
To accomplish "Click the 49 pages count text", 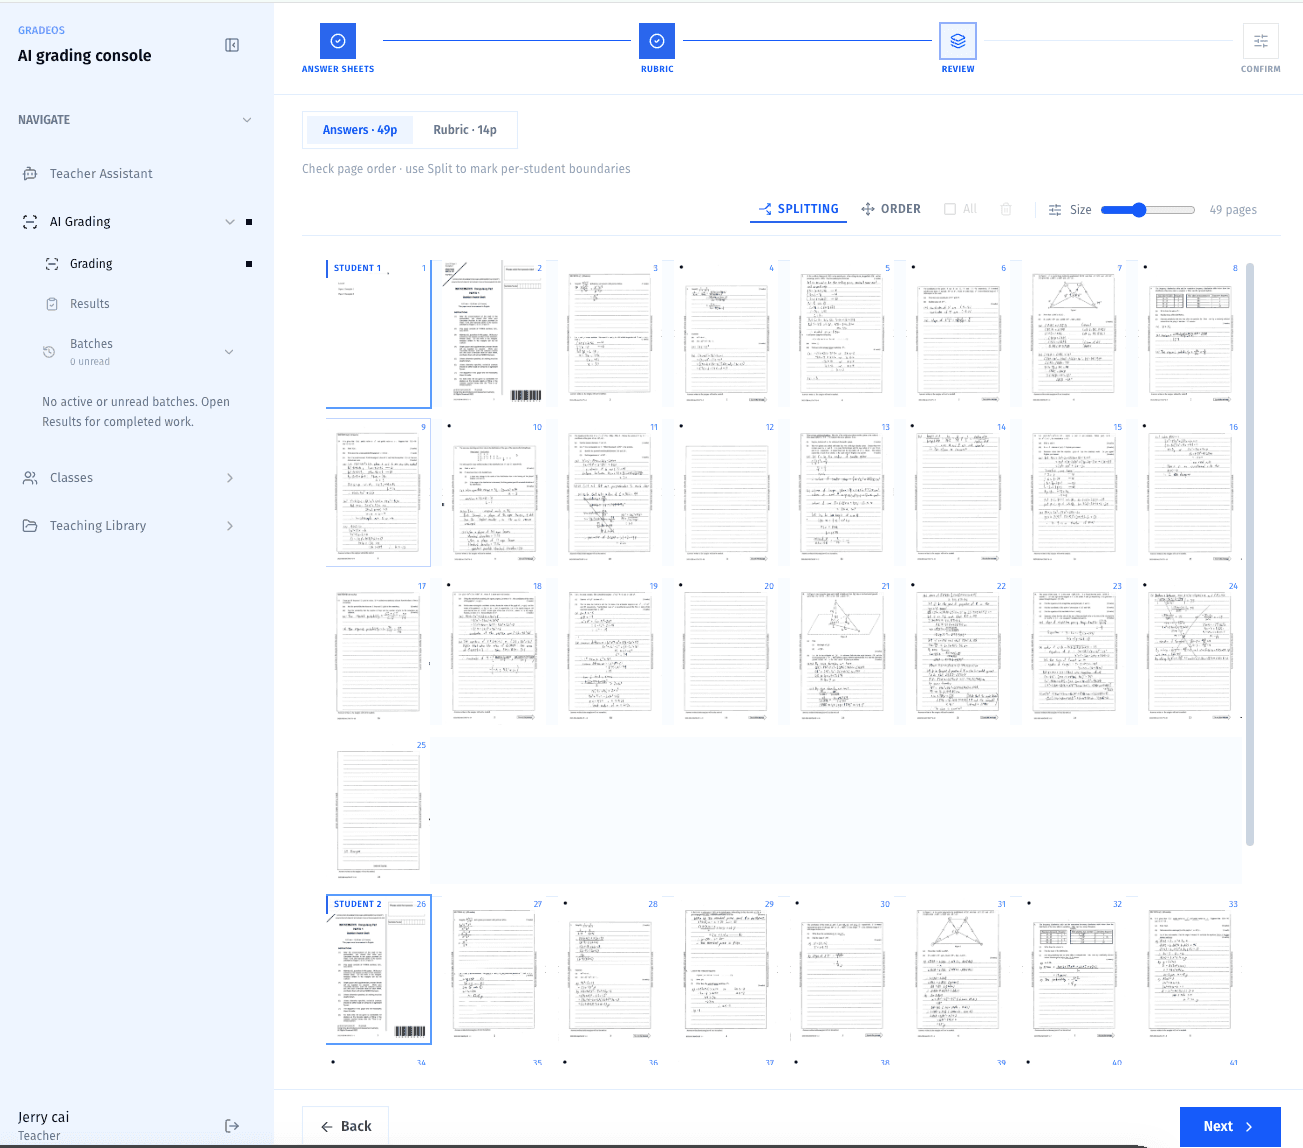I will 1233,210.
